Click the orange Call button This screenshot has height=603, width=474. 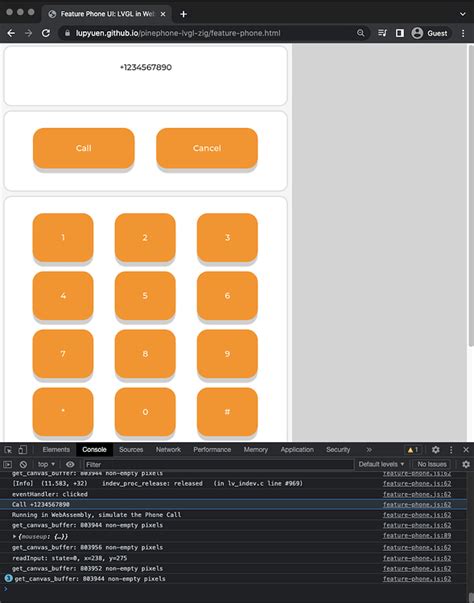coord(84,148)
